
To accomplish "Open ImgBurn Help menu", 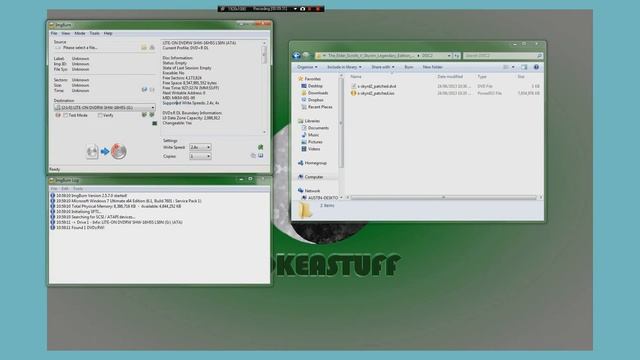I will [x=108, y=33].
